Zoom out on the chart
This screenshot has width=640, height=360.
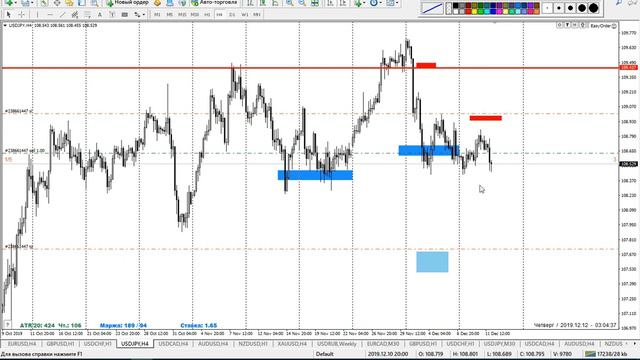(x=302, y=3)
